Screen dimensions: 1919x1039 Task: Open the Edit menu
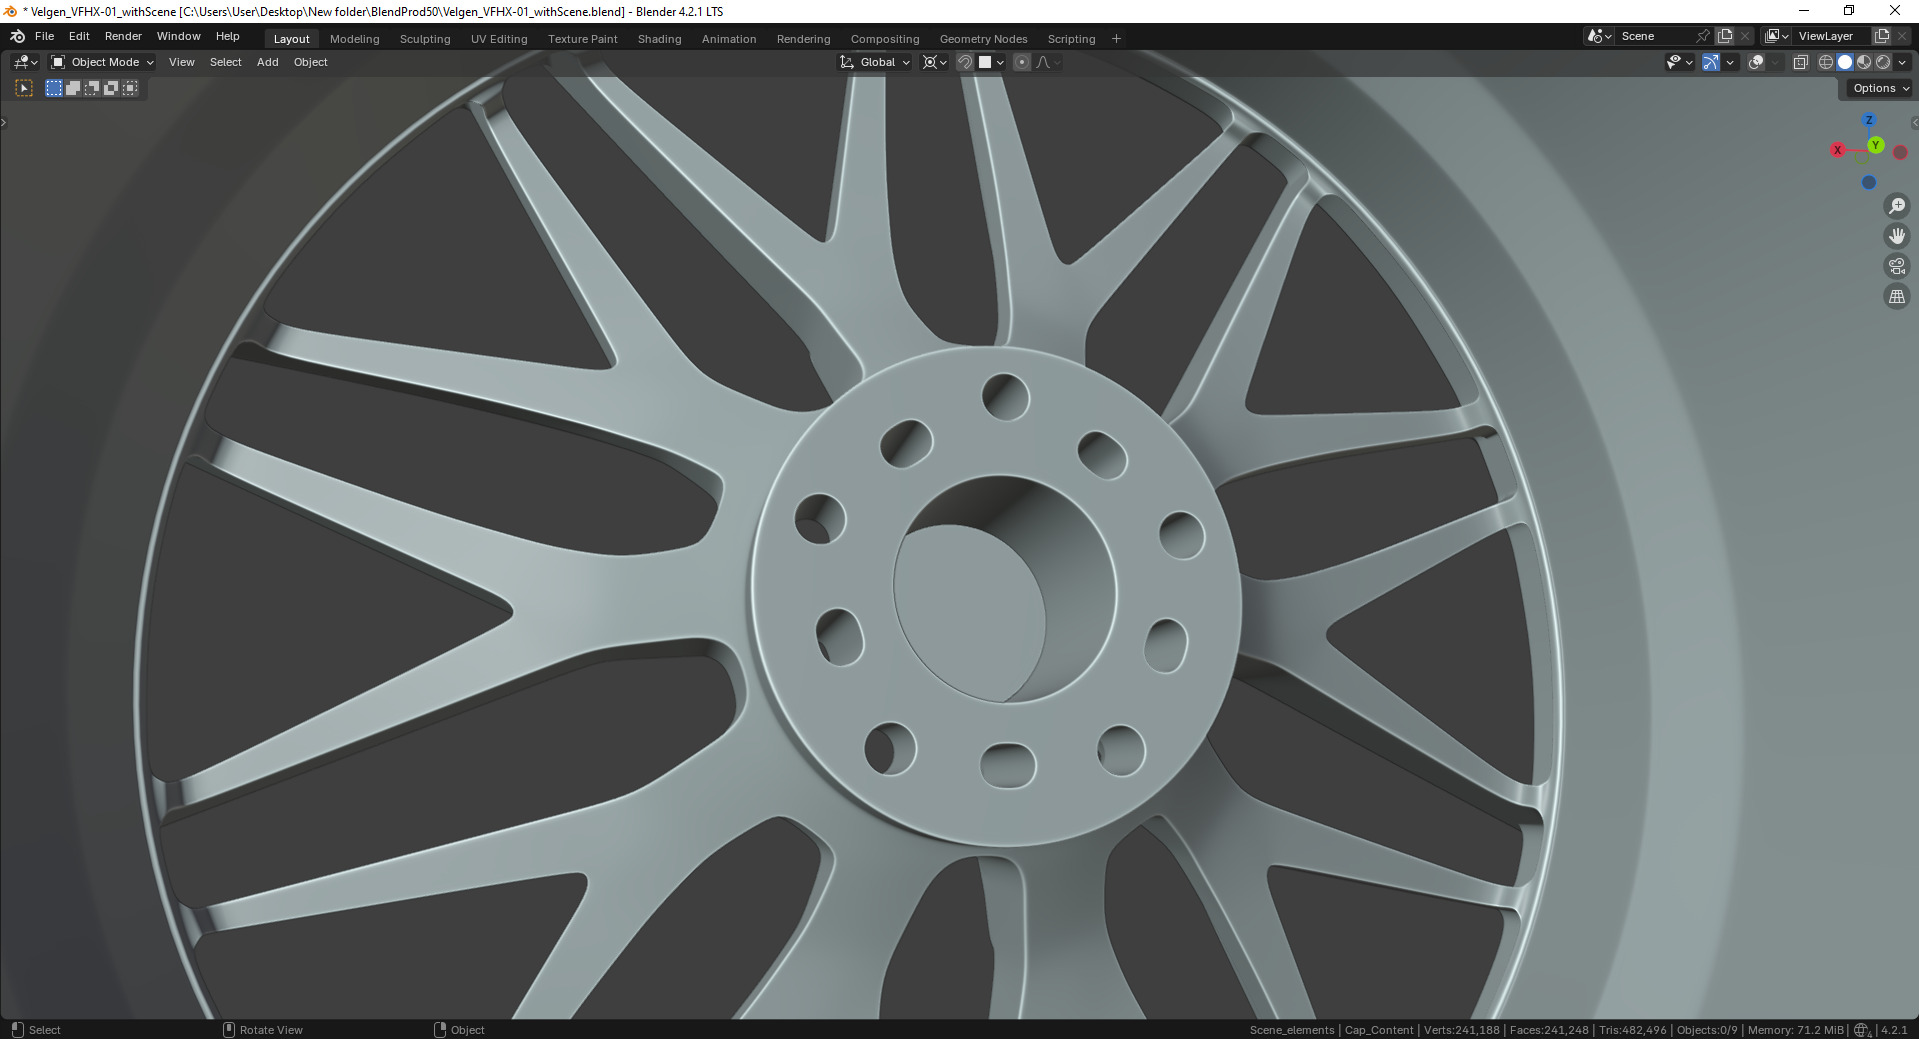pyautogui.click(x=79, y=36)
